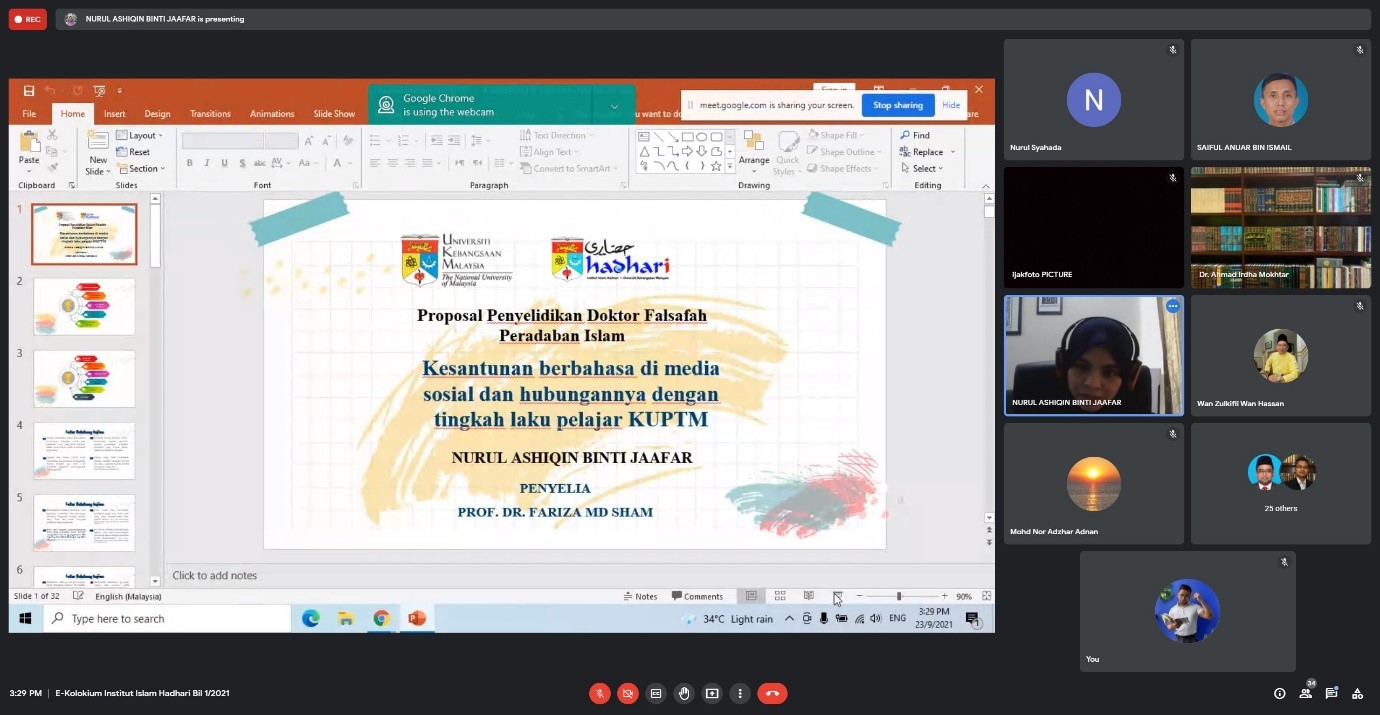
Task: Leave the call with the red hang-up button
Action: [772, 693]
